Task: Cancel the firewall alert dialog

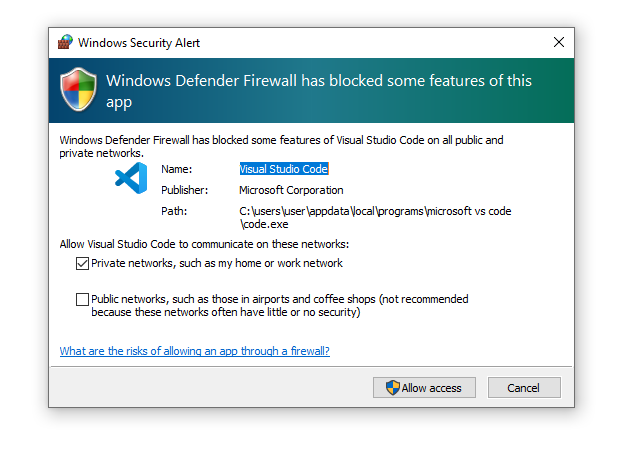Action: coord(523,388)
